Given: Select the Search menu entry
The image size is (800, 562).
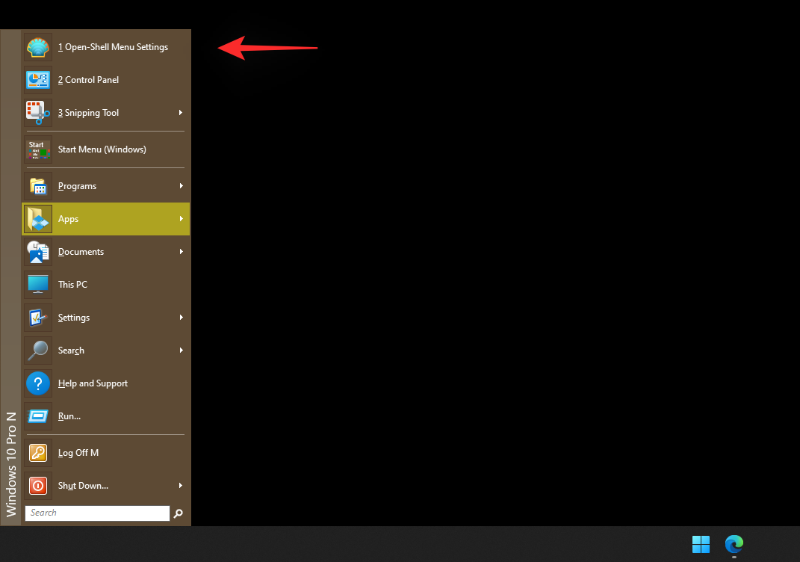Looking at the screenshot, I should tap(71, 351).
